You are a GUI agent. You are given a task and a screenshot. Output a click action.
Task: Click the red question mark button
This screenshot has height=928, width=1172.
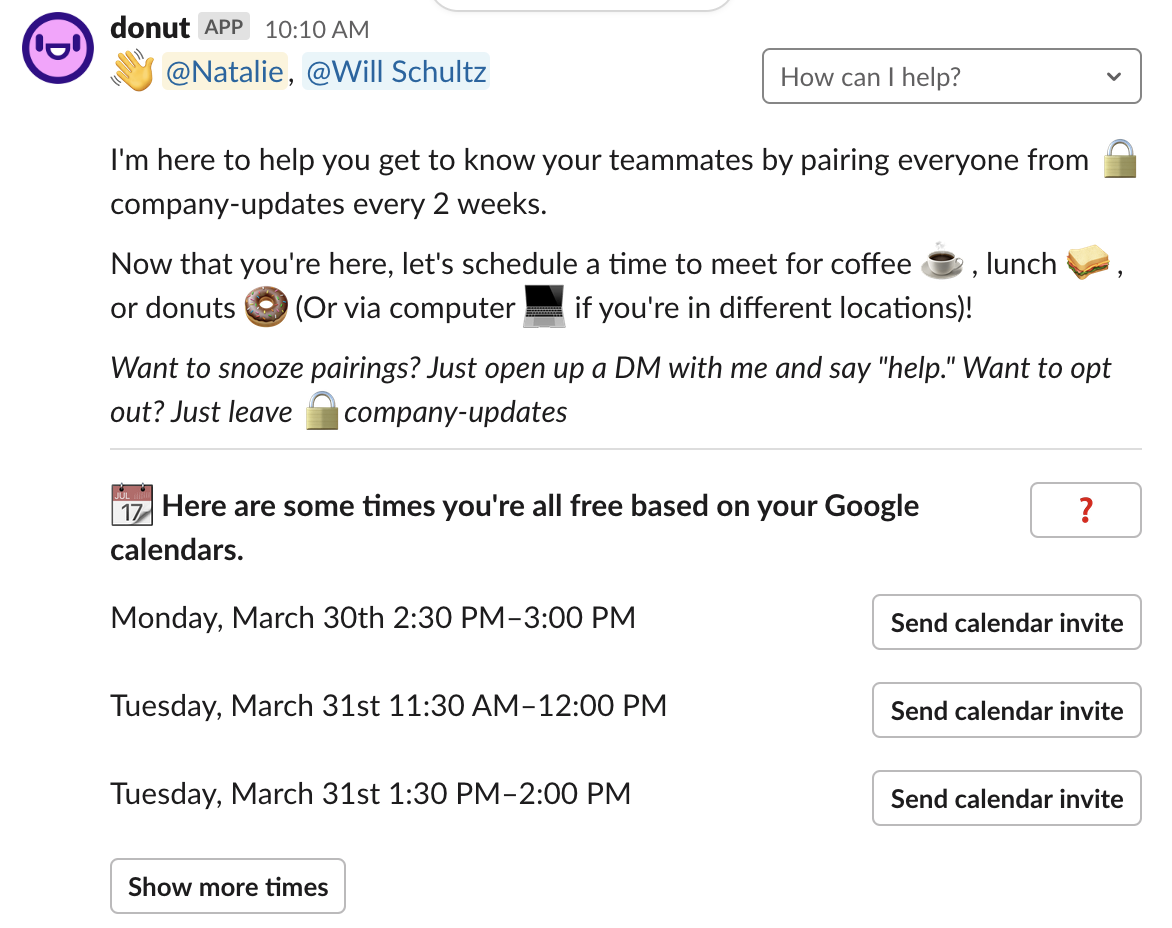click(1085, 510)
